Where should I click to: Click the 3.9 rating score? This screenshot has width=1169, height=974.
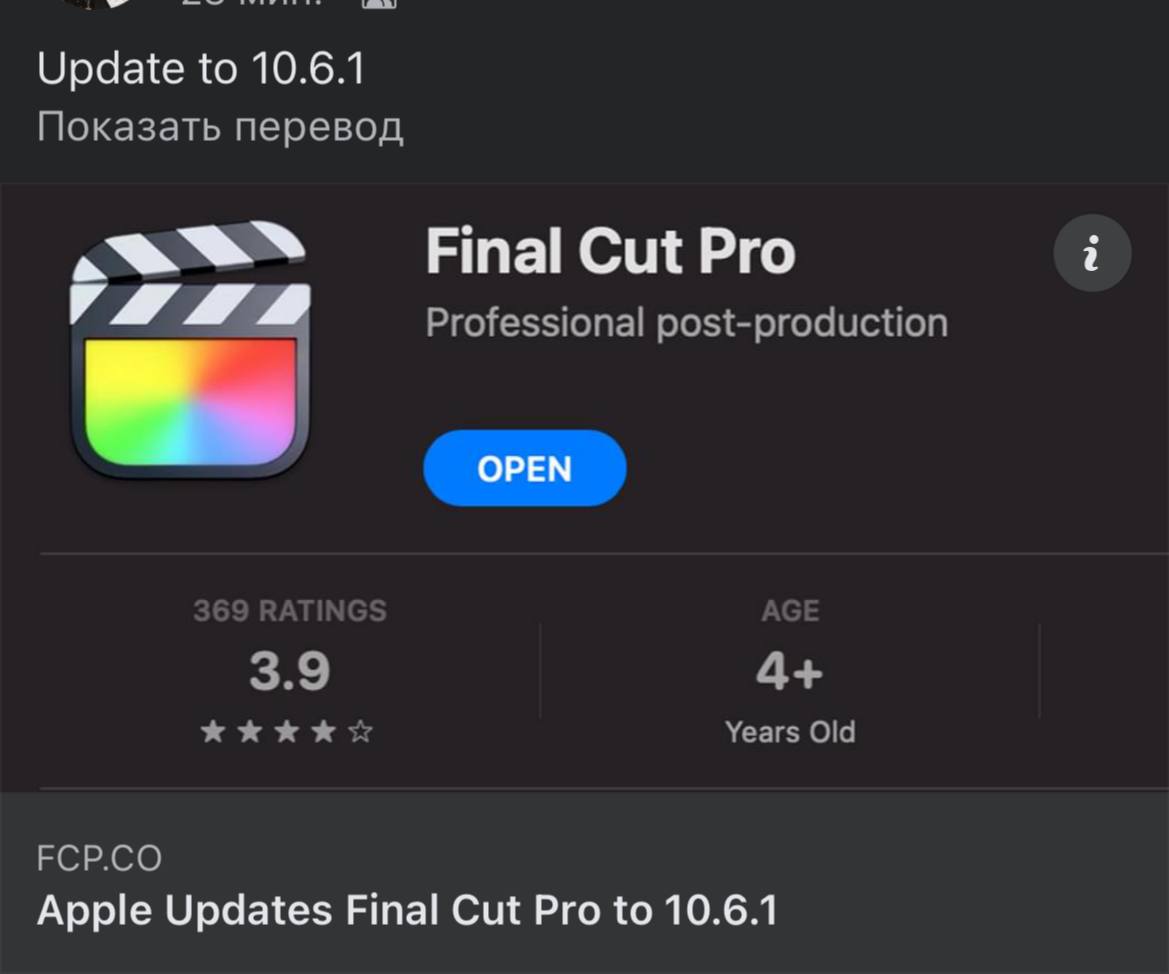(x=289, y=671)
